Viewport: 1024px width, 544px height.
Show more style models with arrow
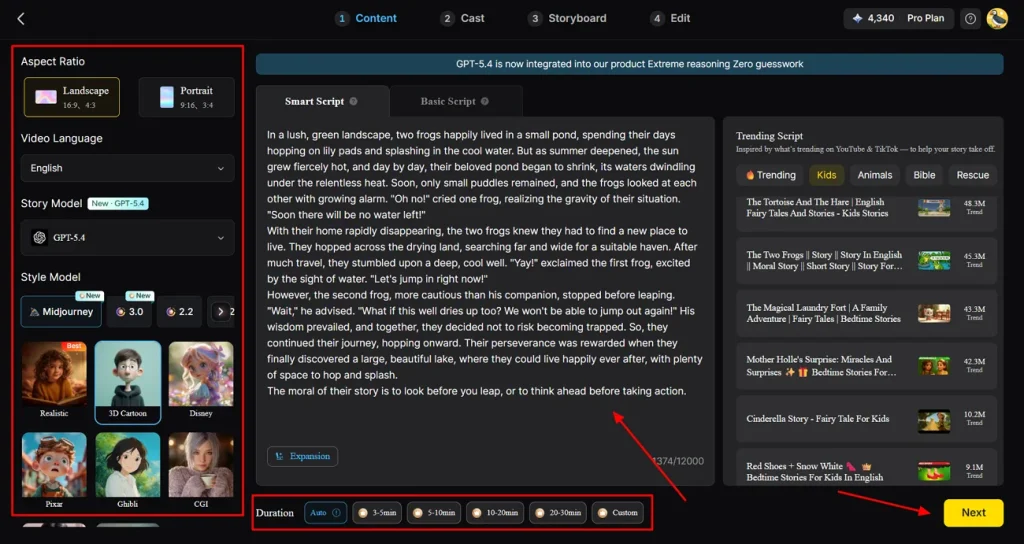[x=221, y=311]
